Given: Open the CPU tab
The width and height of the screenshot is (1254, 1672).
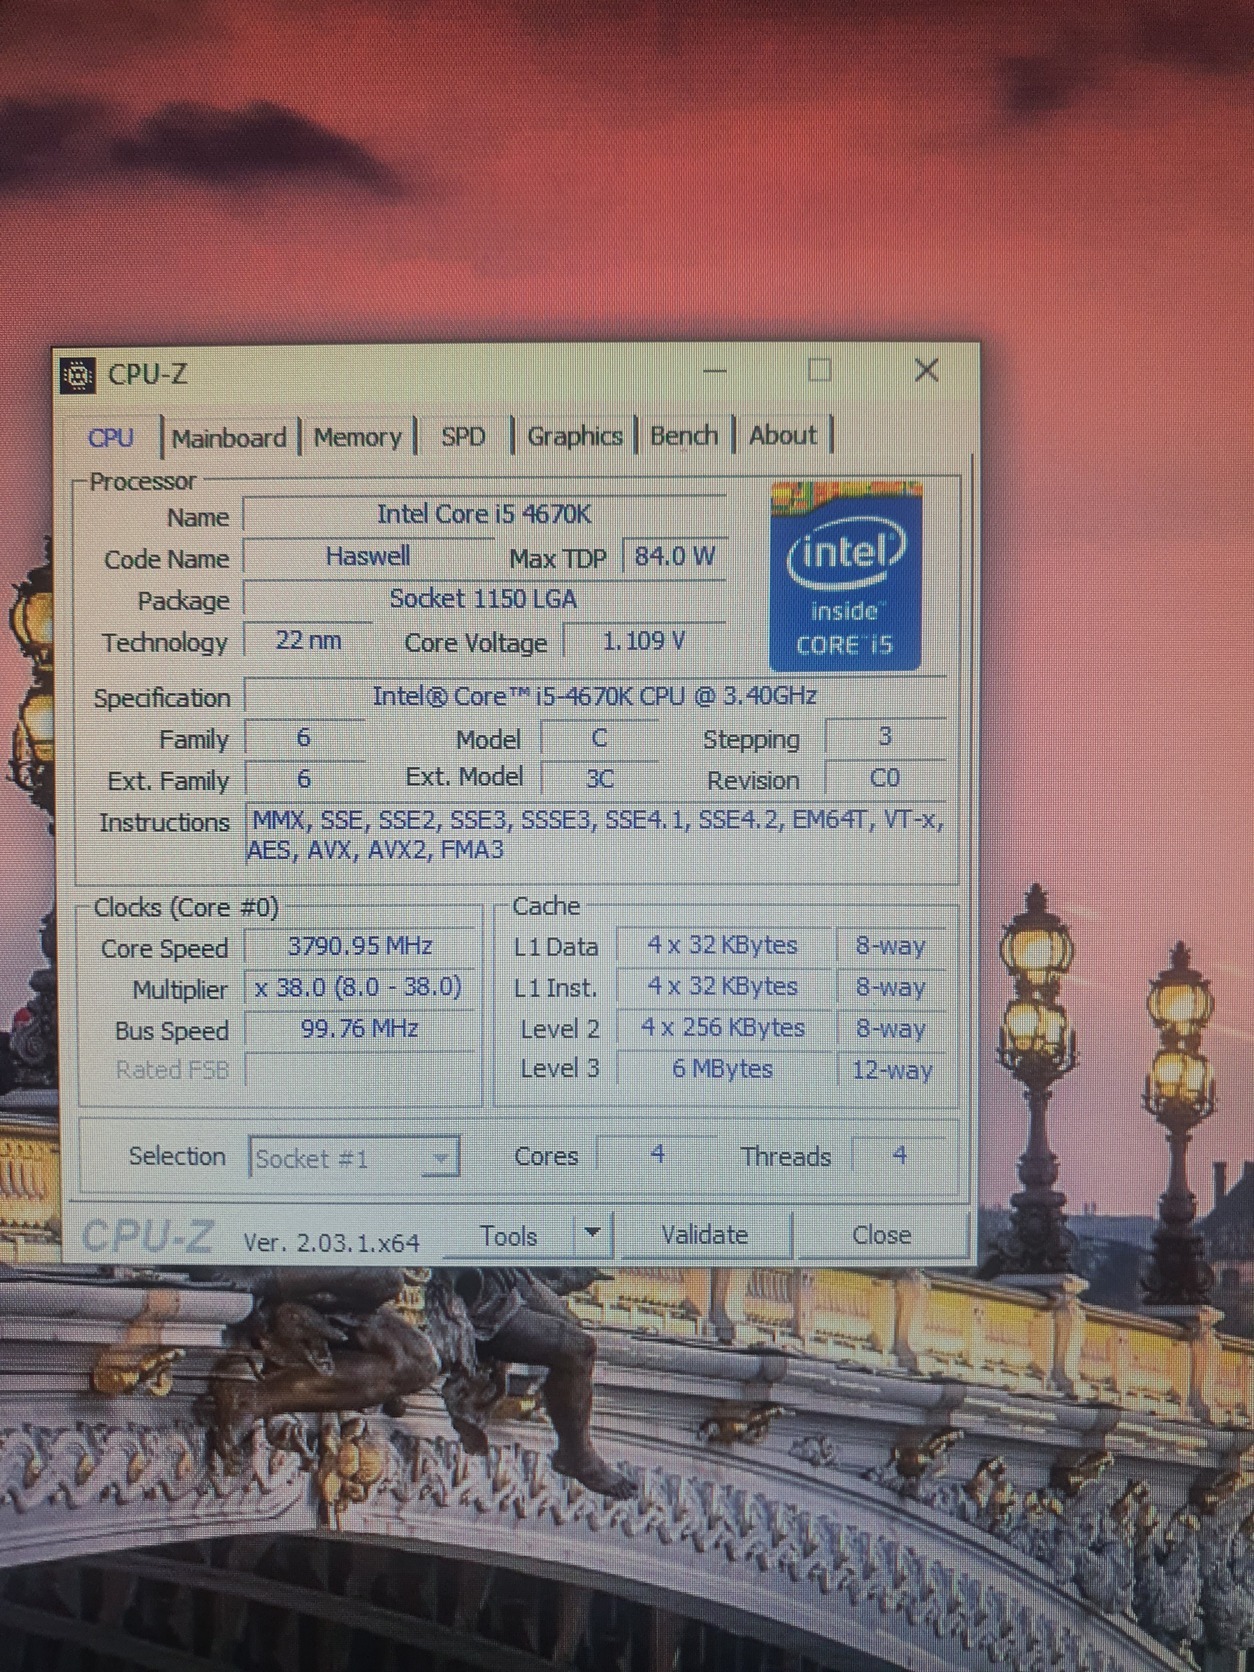Looking at the screenshot, I should tap(111, 438).
